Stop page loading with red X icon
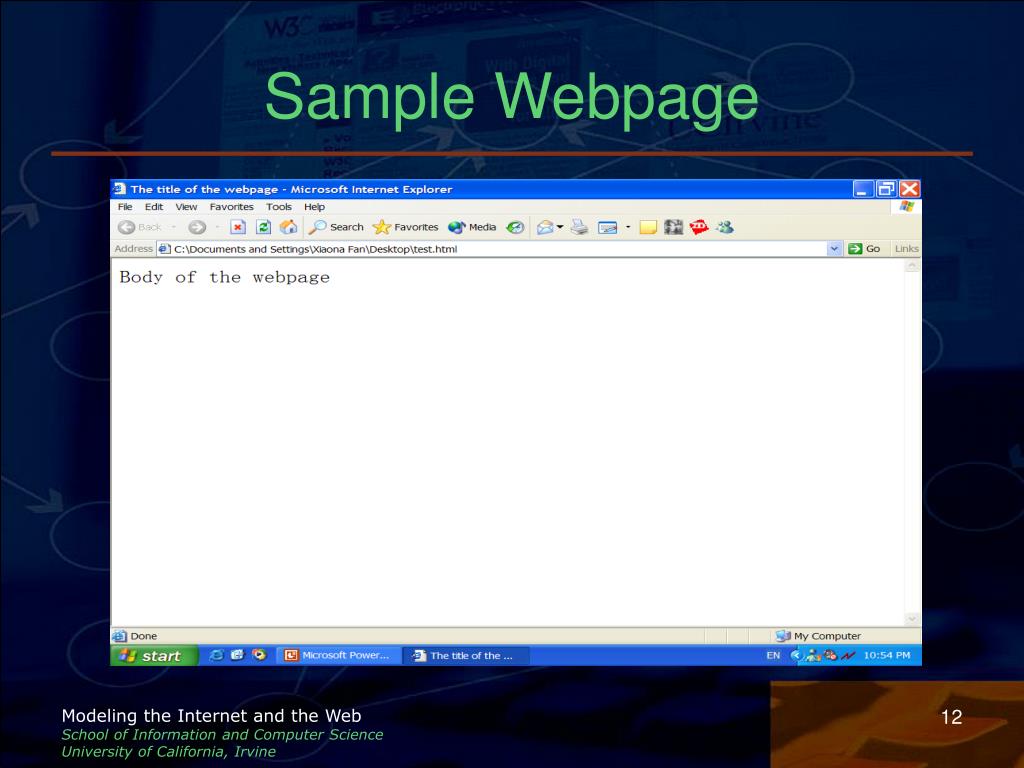 coord(238,227)
